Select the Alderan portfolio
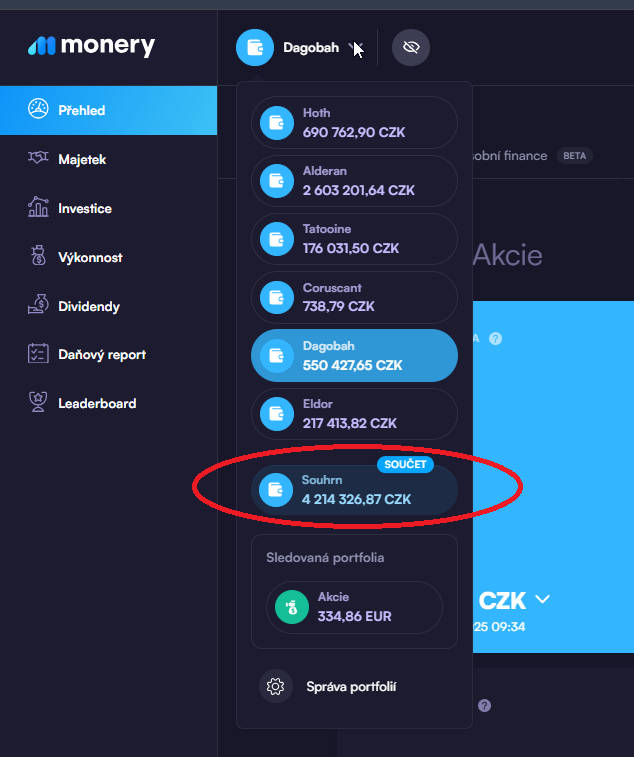 click(x=354, y=181)
